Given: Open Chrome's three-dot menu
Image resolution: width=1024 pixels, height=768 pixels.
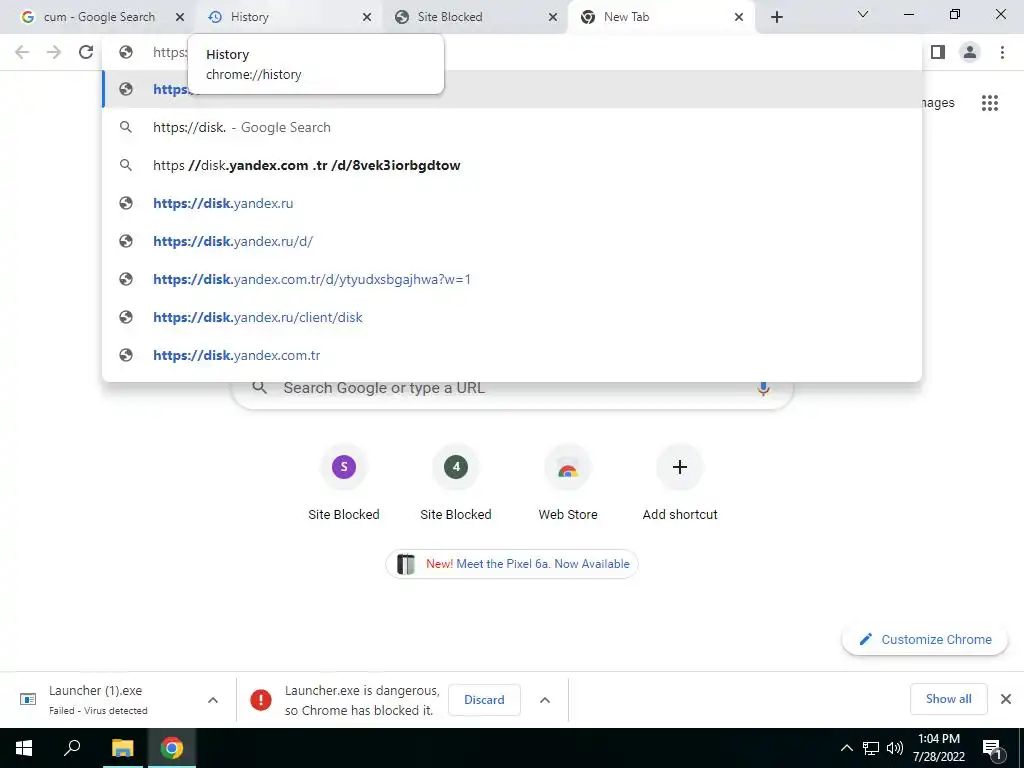Looking at the screenshot, I should (x=1002, y=52).
